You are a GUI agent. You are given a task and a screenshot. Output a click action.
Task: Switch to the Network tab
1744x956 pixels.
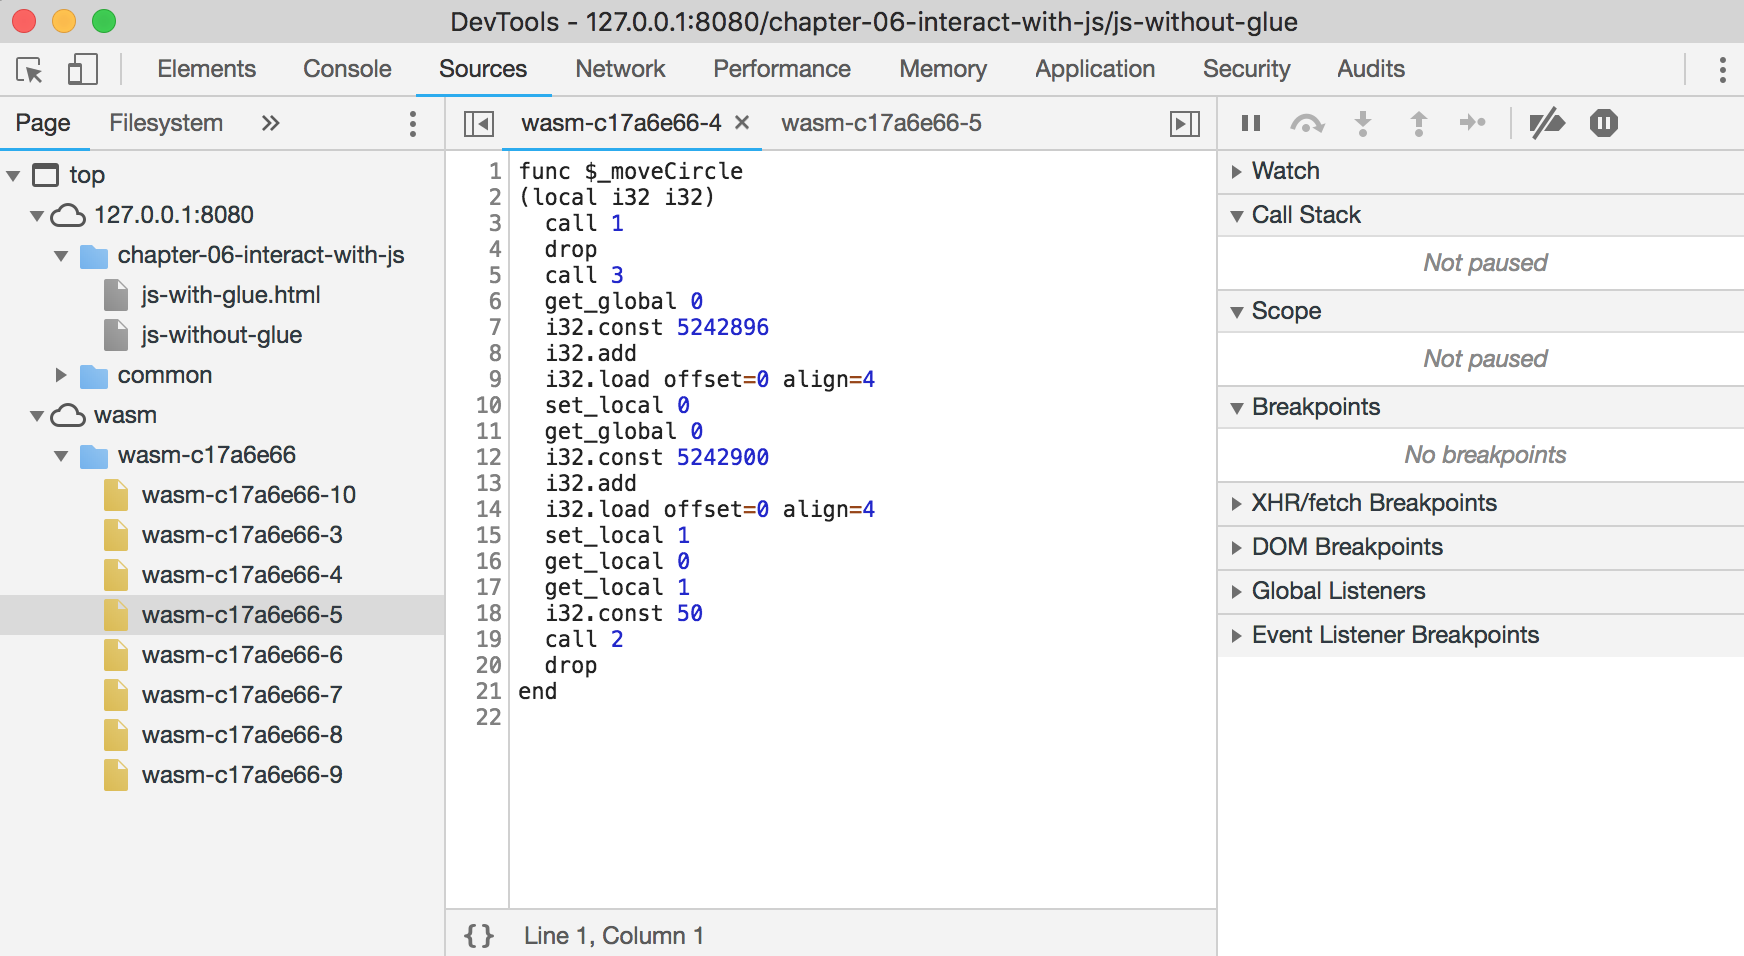[x=620, y=69]
